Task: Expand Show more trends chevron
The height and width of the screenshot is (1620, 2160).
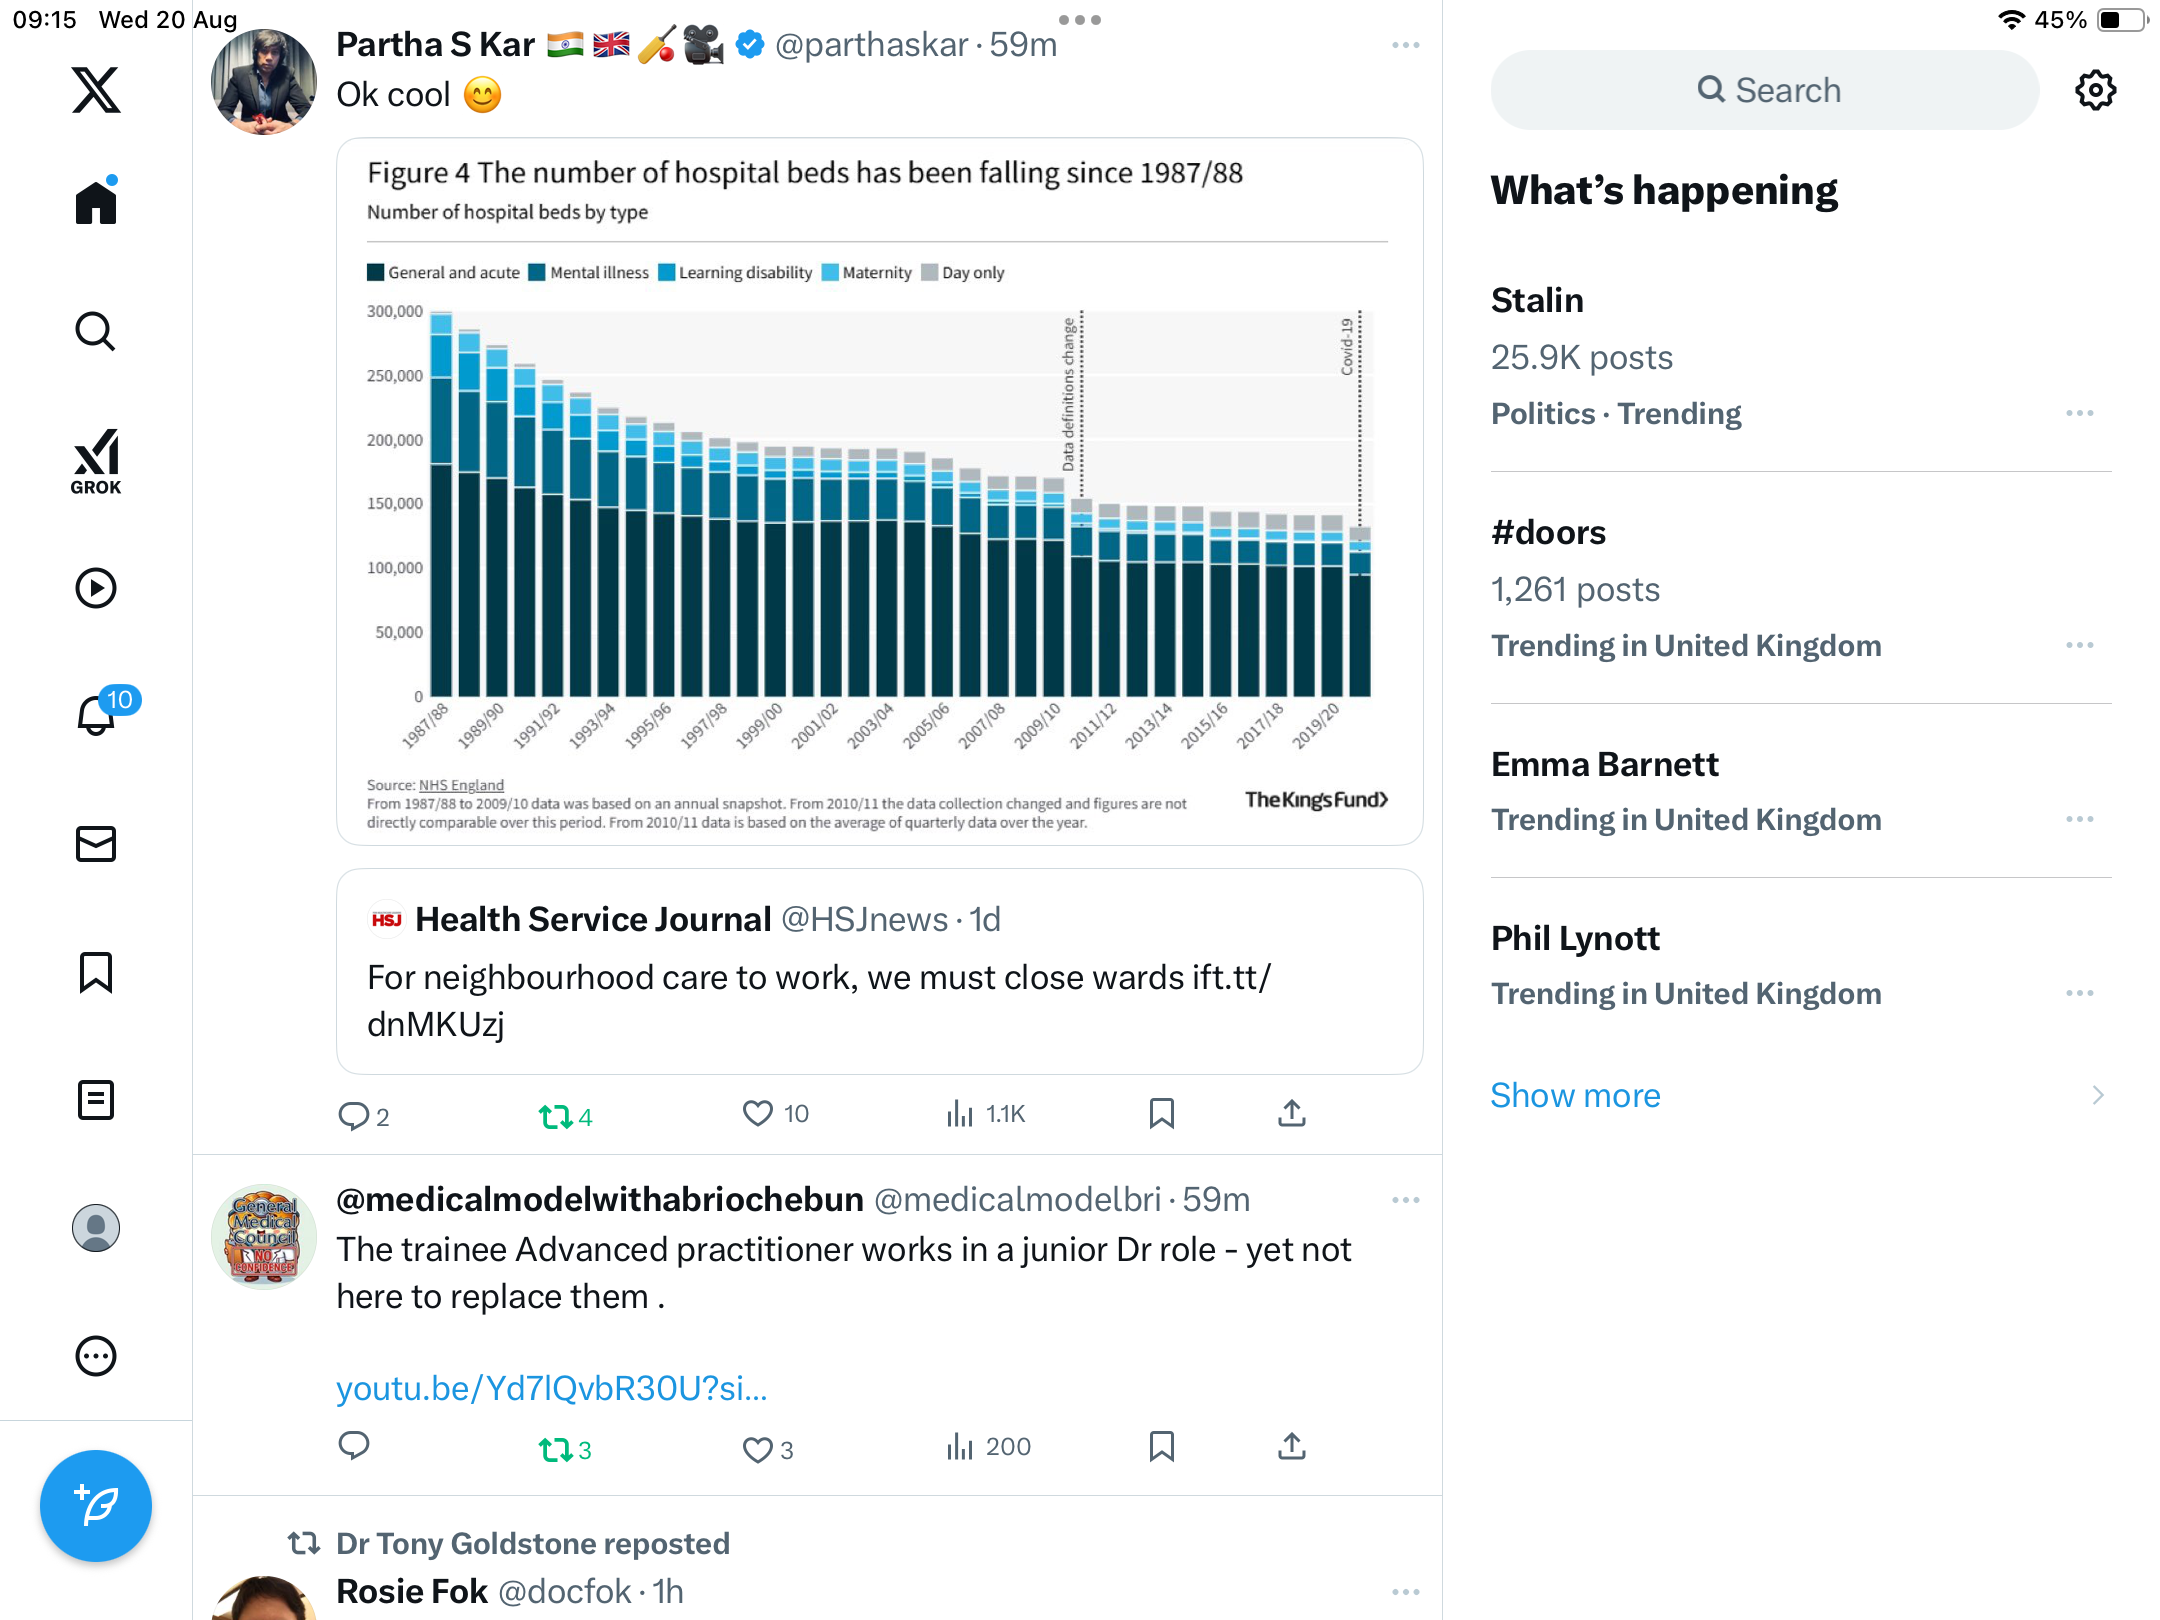Action: coord(2097,1096)
